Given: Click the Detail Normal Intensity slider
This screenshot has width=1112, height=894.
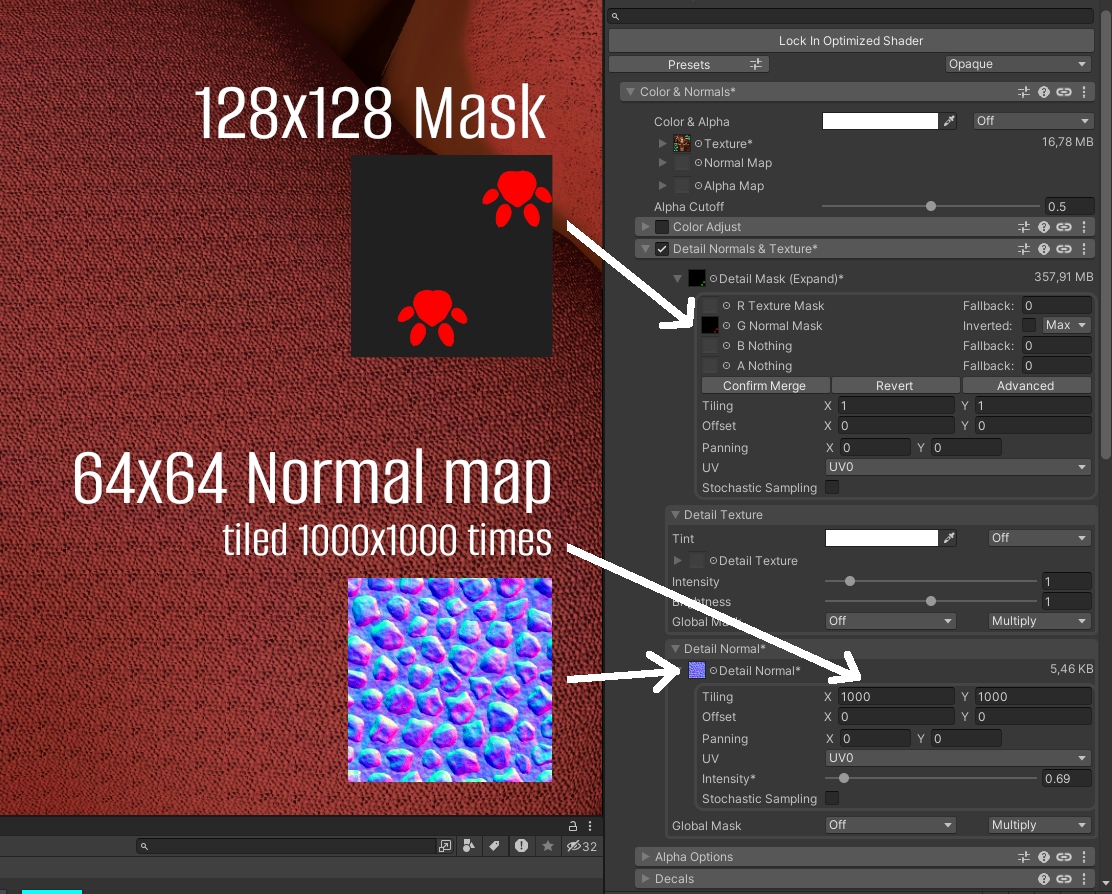Looking at the screenshot, I should click(930, 778).
